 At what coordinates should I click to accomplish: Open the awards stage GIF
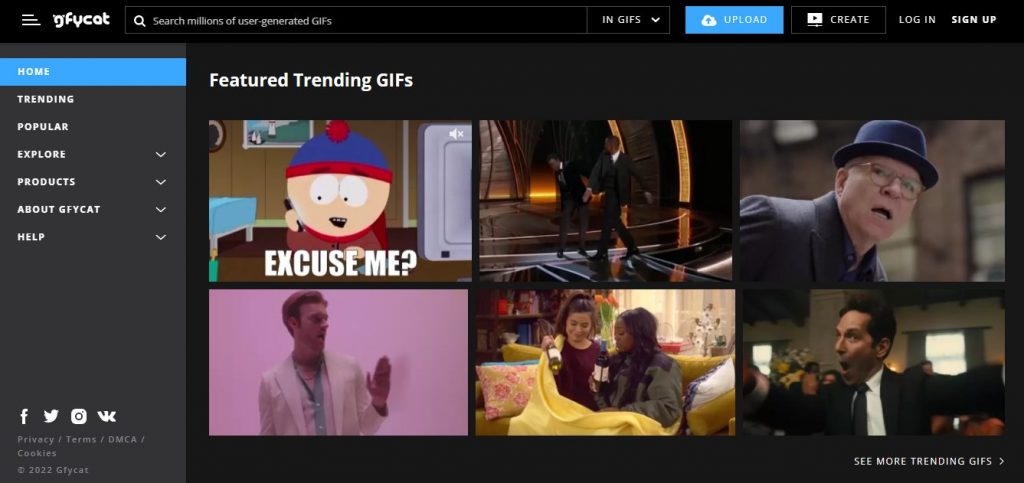coord(605,200)
